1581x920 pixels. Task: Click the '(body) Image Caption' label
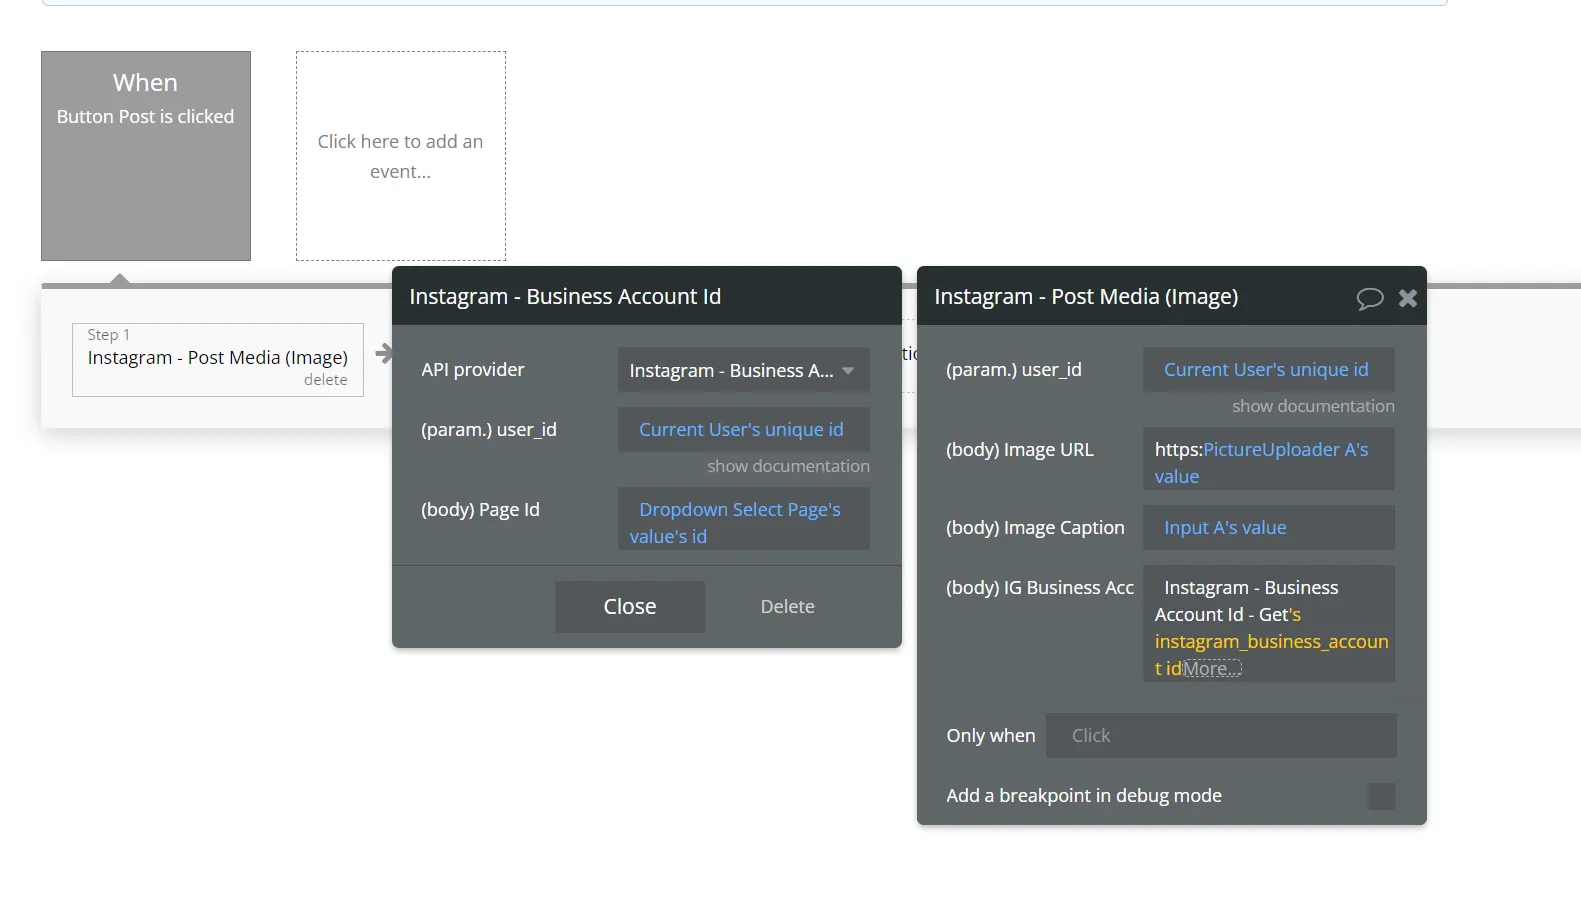point(1035,528)
